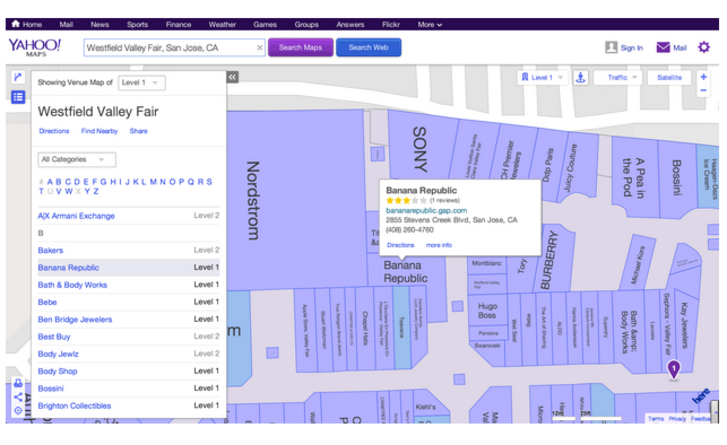Toggle Satellite map view

coord(669,77)
